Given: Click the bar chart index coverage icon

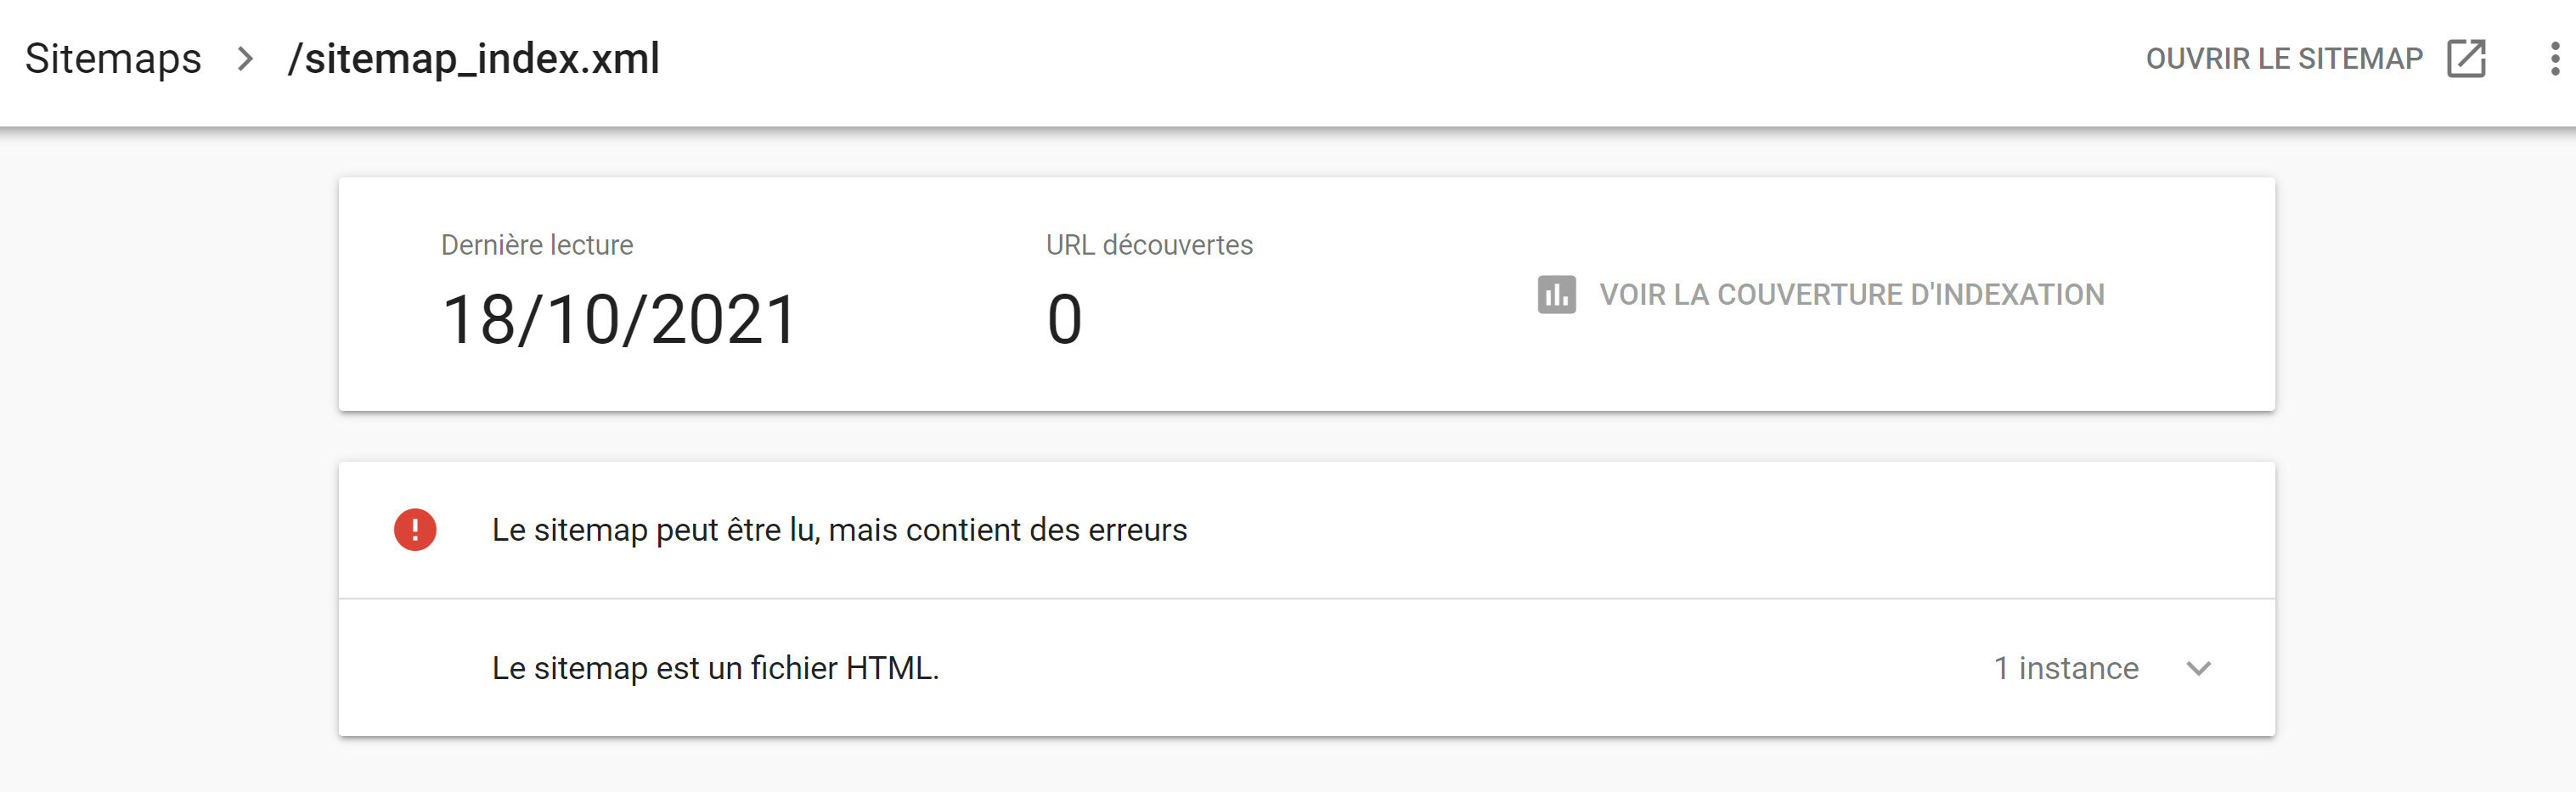Looking at the screenshot, I should click(x=1556, y=295).
